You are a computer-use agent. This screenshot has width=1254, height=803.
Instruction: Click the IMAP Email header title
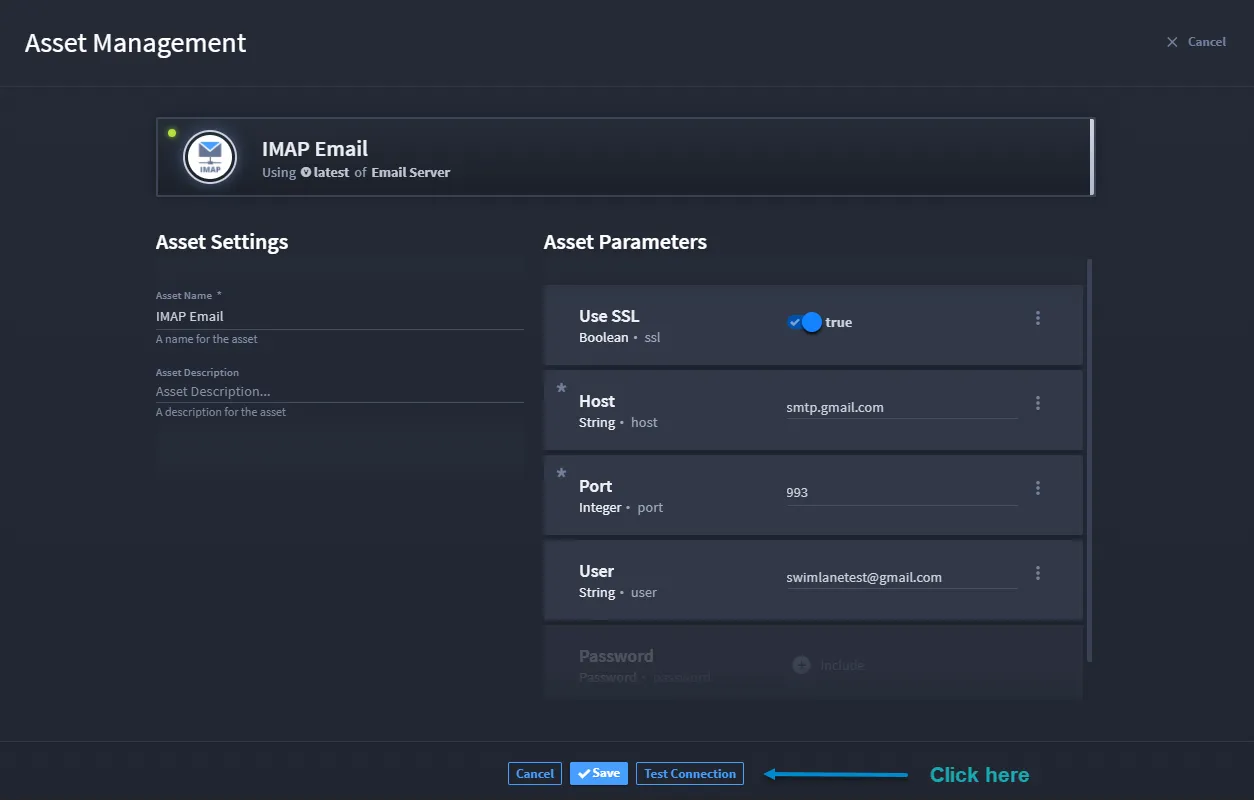pos(315,149)
